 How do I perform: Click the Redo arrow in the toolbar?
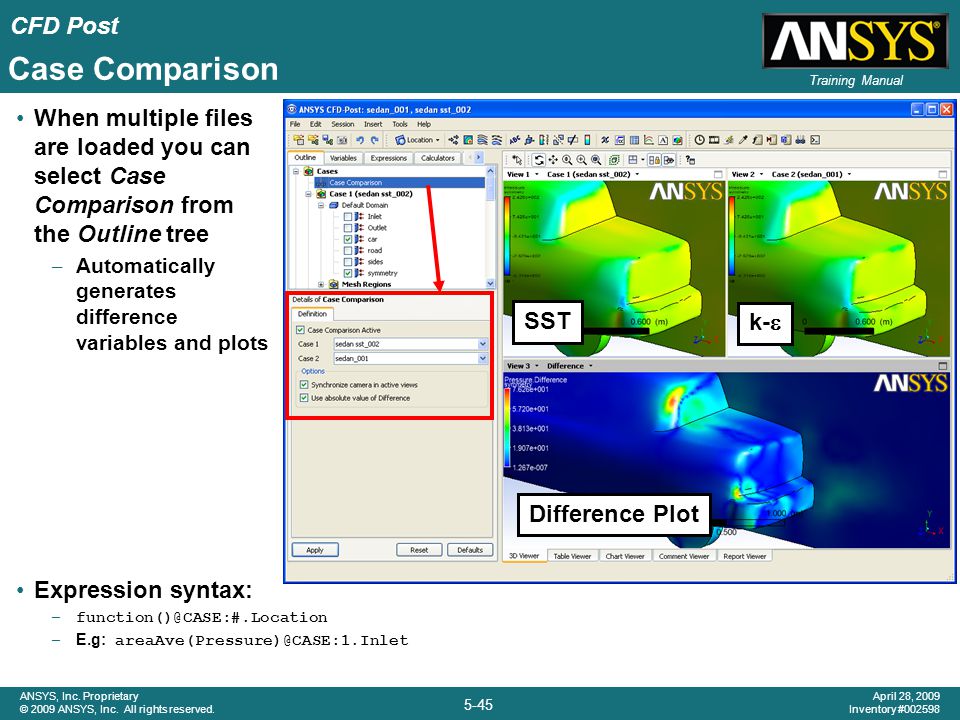click(x=374, y=140)
